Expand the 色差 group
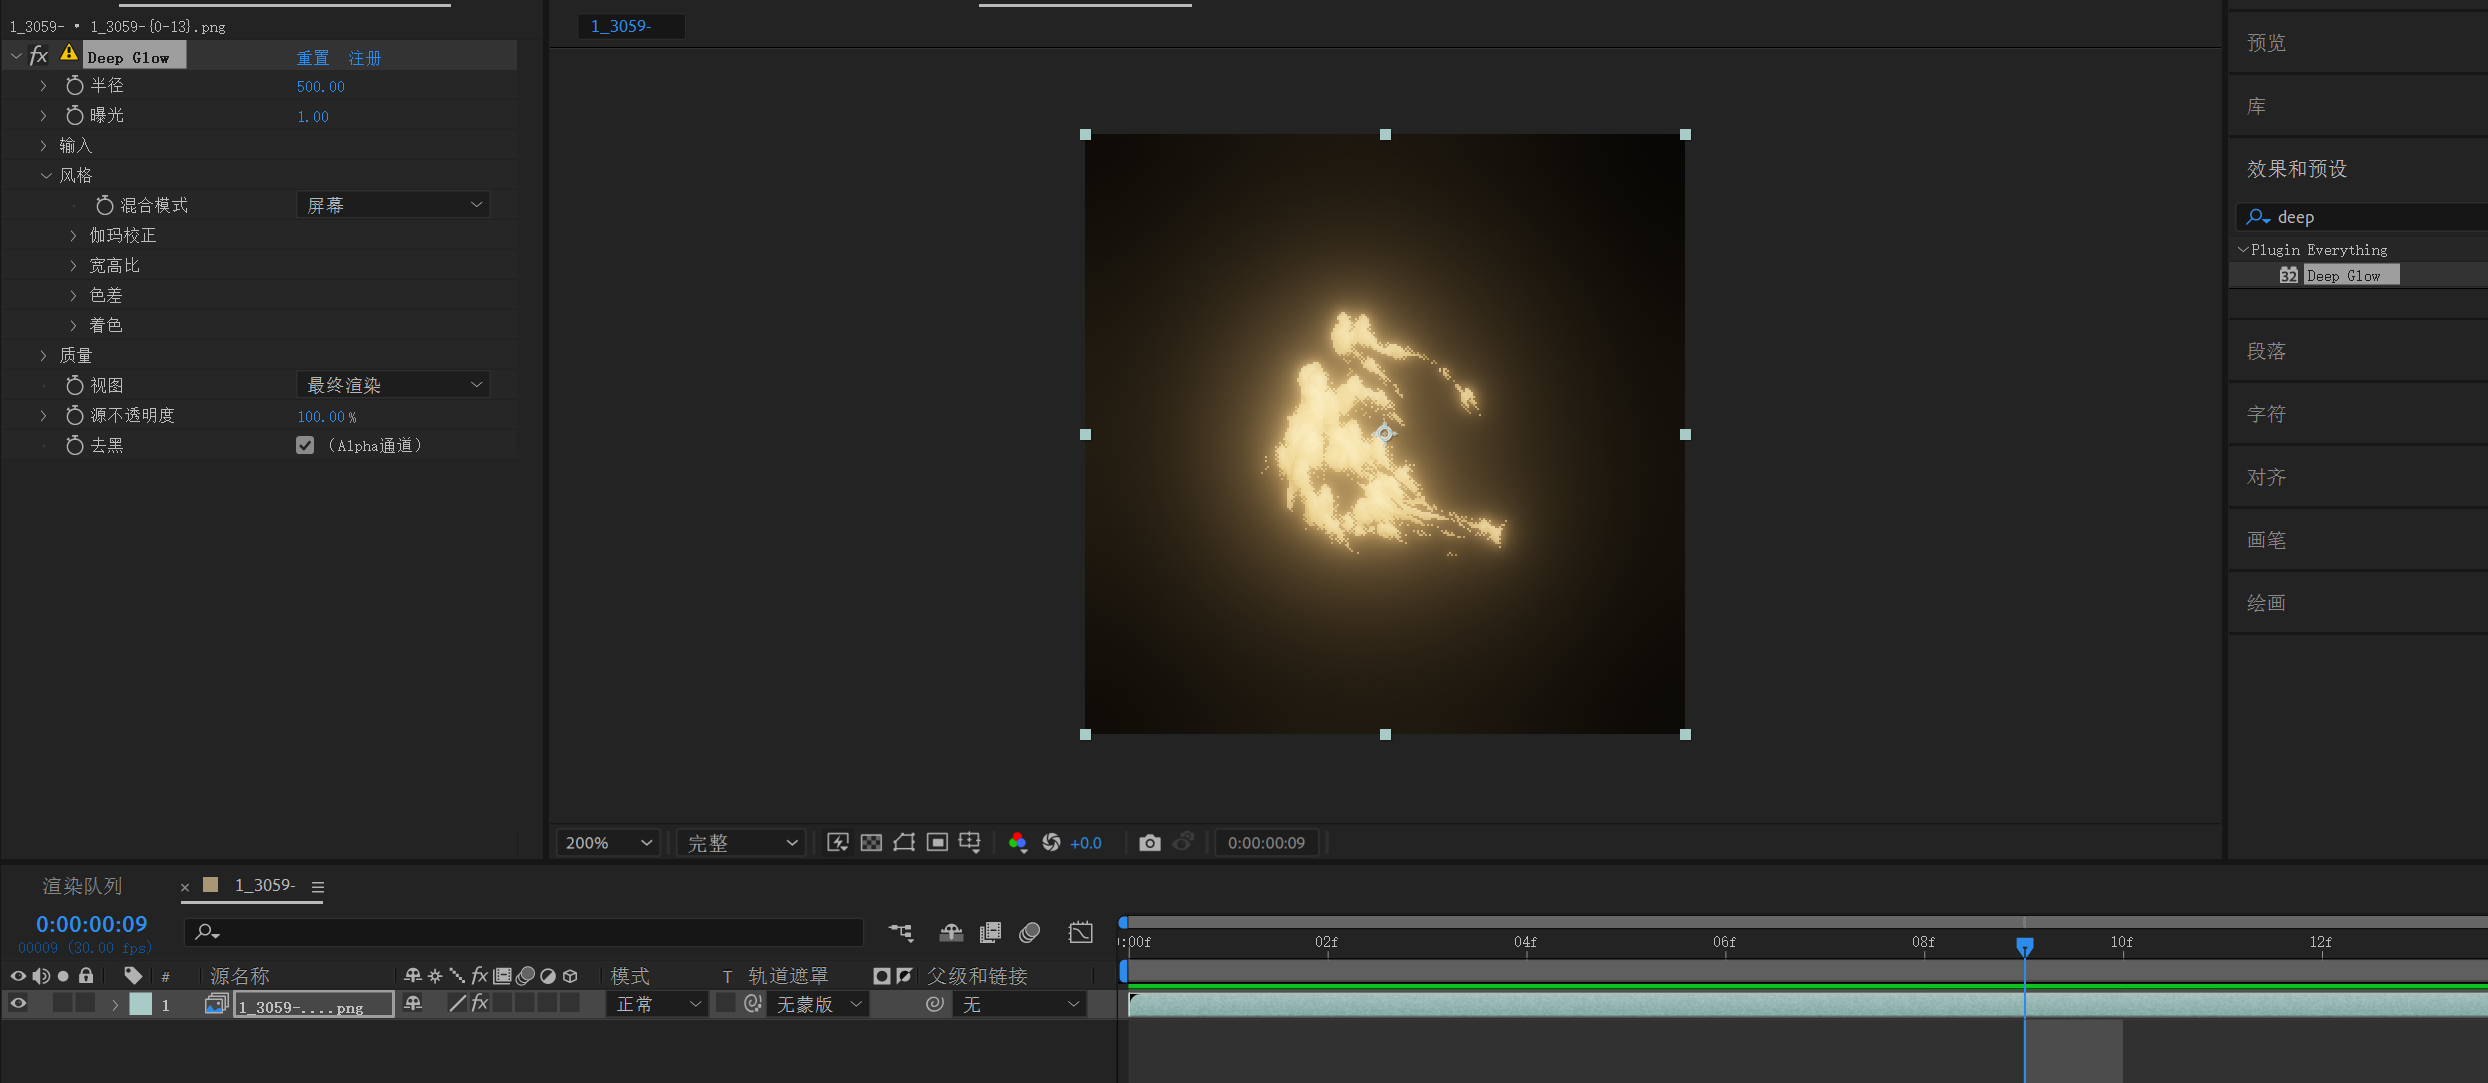 click(x=73, y=296)
